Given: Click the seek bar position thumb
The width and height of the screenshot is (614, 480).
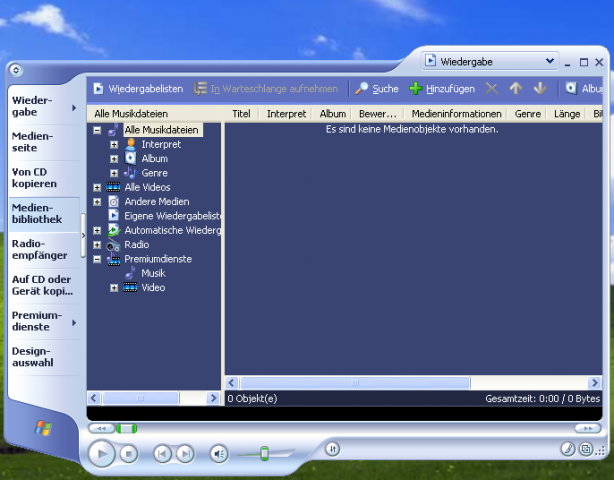Looking at the screenshot, I should coord(126,429).
